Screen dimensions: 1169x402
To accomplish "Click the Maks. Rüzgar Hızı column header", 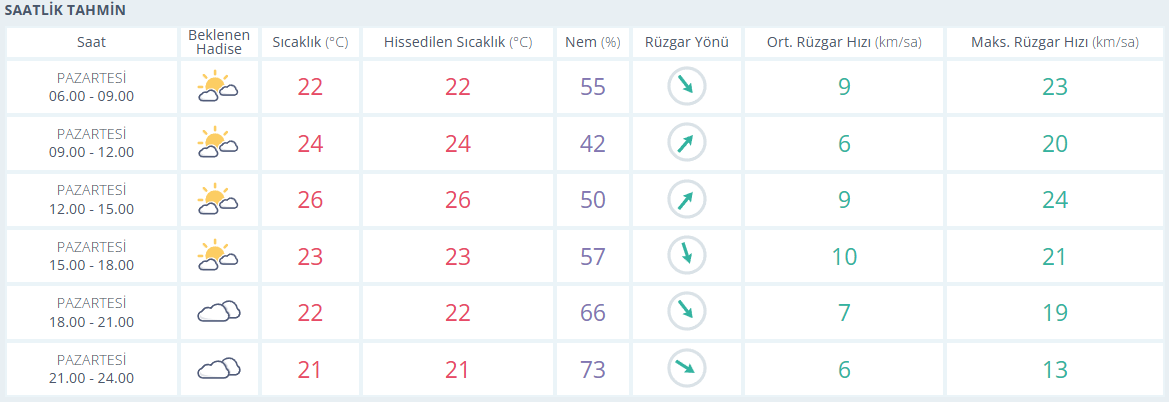I will pyautogui.click(x=1055, y=42).
